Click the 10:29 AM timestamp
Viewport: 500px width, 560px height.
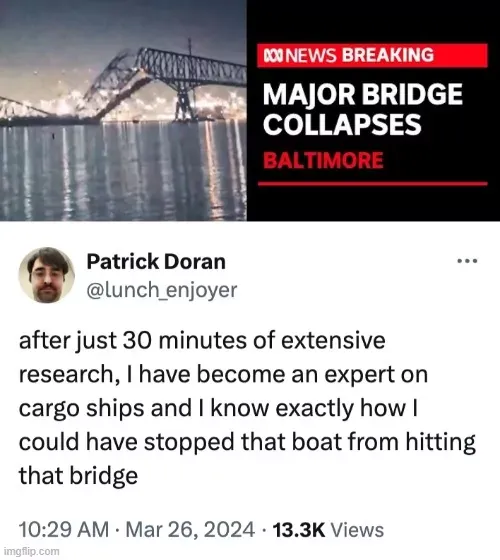(x=64, y=529)
